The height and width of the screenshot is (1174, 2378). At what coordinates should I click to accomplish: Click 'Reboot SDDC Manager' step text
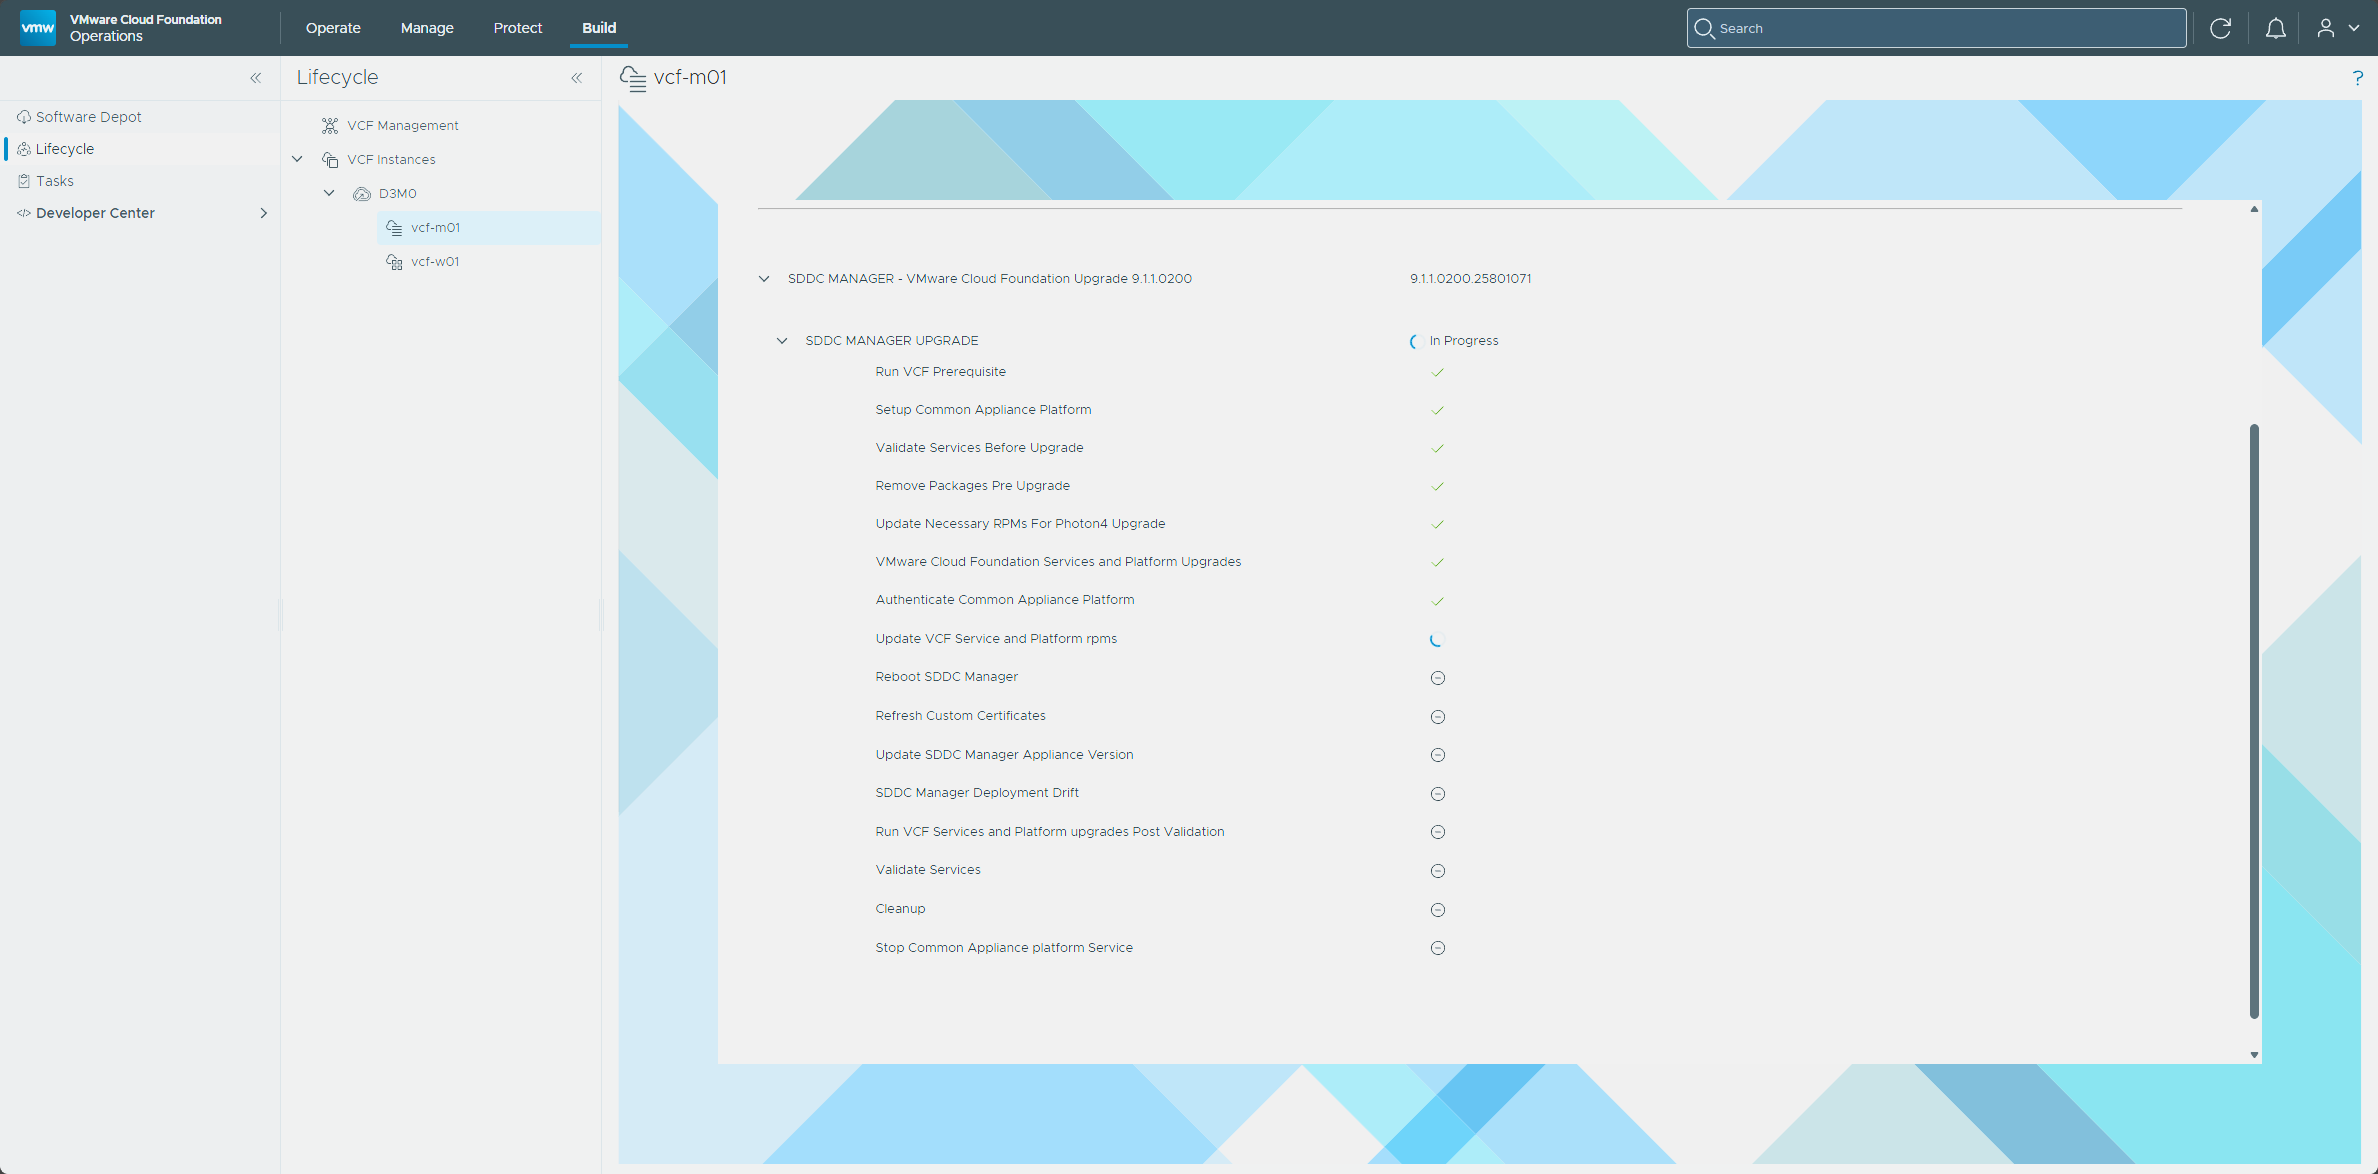946,677
